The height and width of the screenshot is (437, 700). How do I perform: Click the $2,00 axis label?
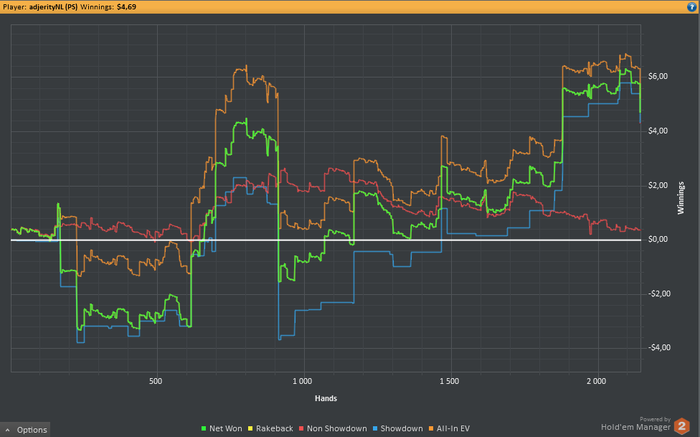click(x=658, y=185)
